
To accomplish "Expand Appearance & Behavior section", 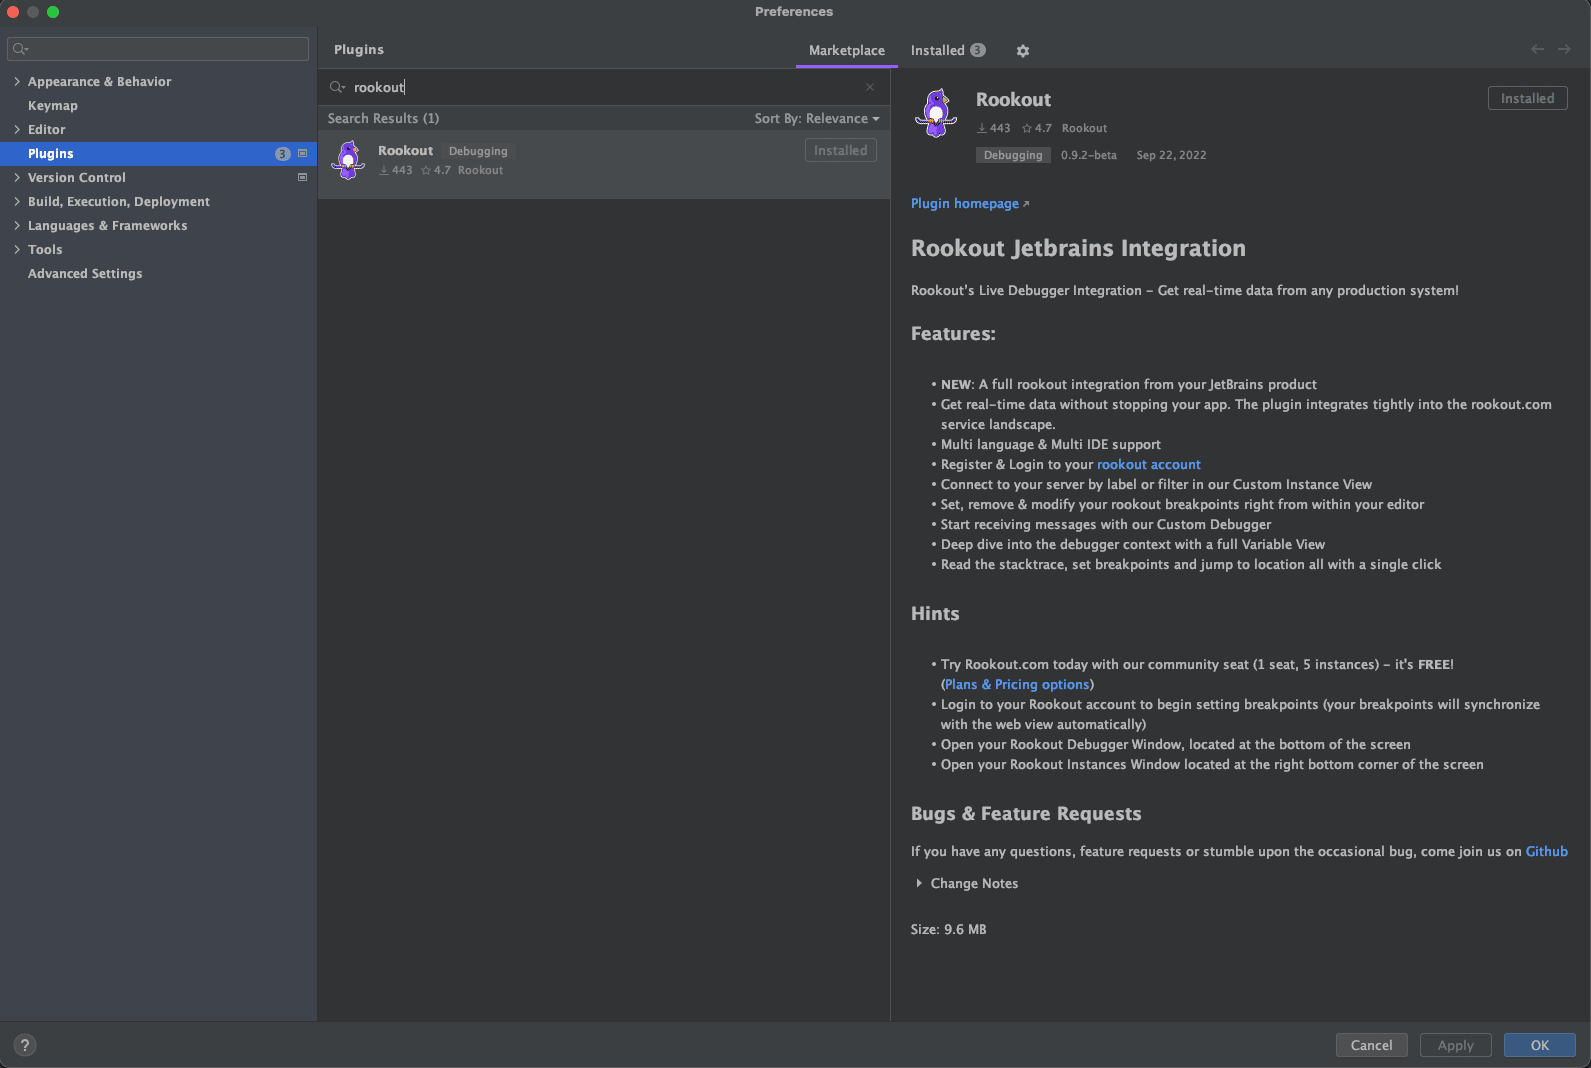I will (17, 81).
